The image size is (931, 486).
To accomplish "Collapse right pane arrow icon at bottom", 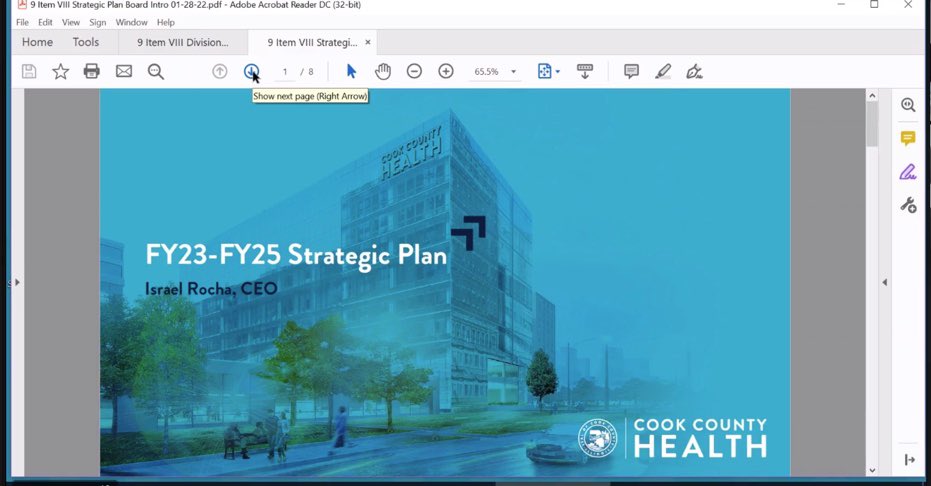I will point(910,460).
